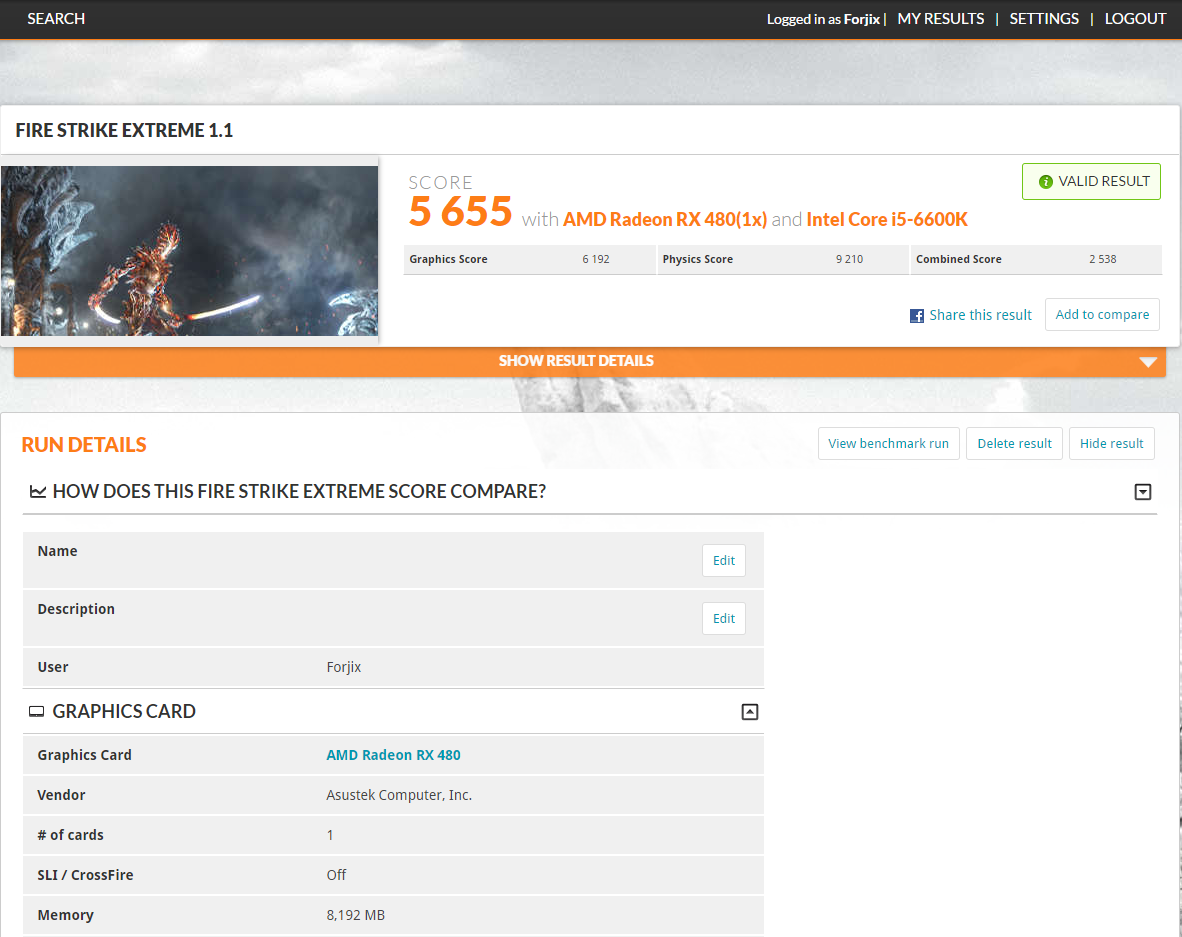Click Hide result button

[1111, 443]
